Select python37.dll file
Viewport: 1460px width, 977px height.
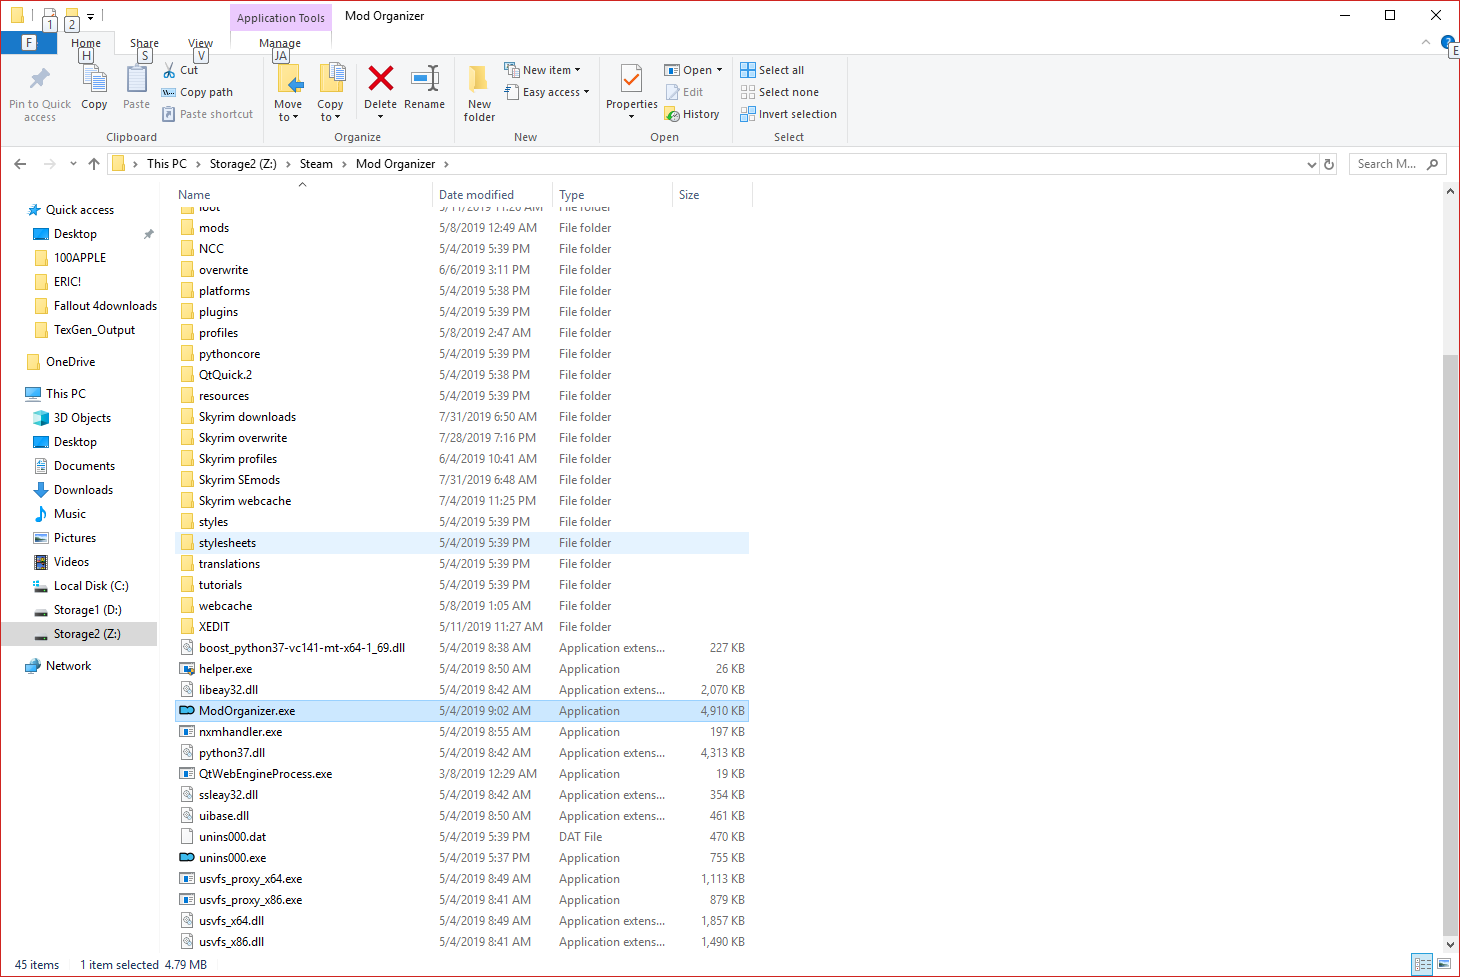462,753
